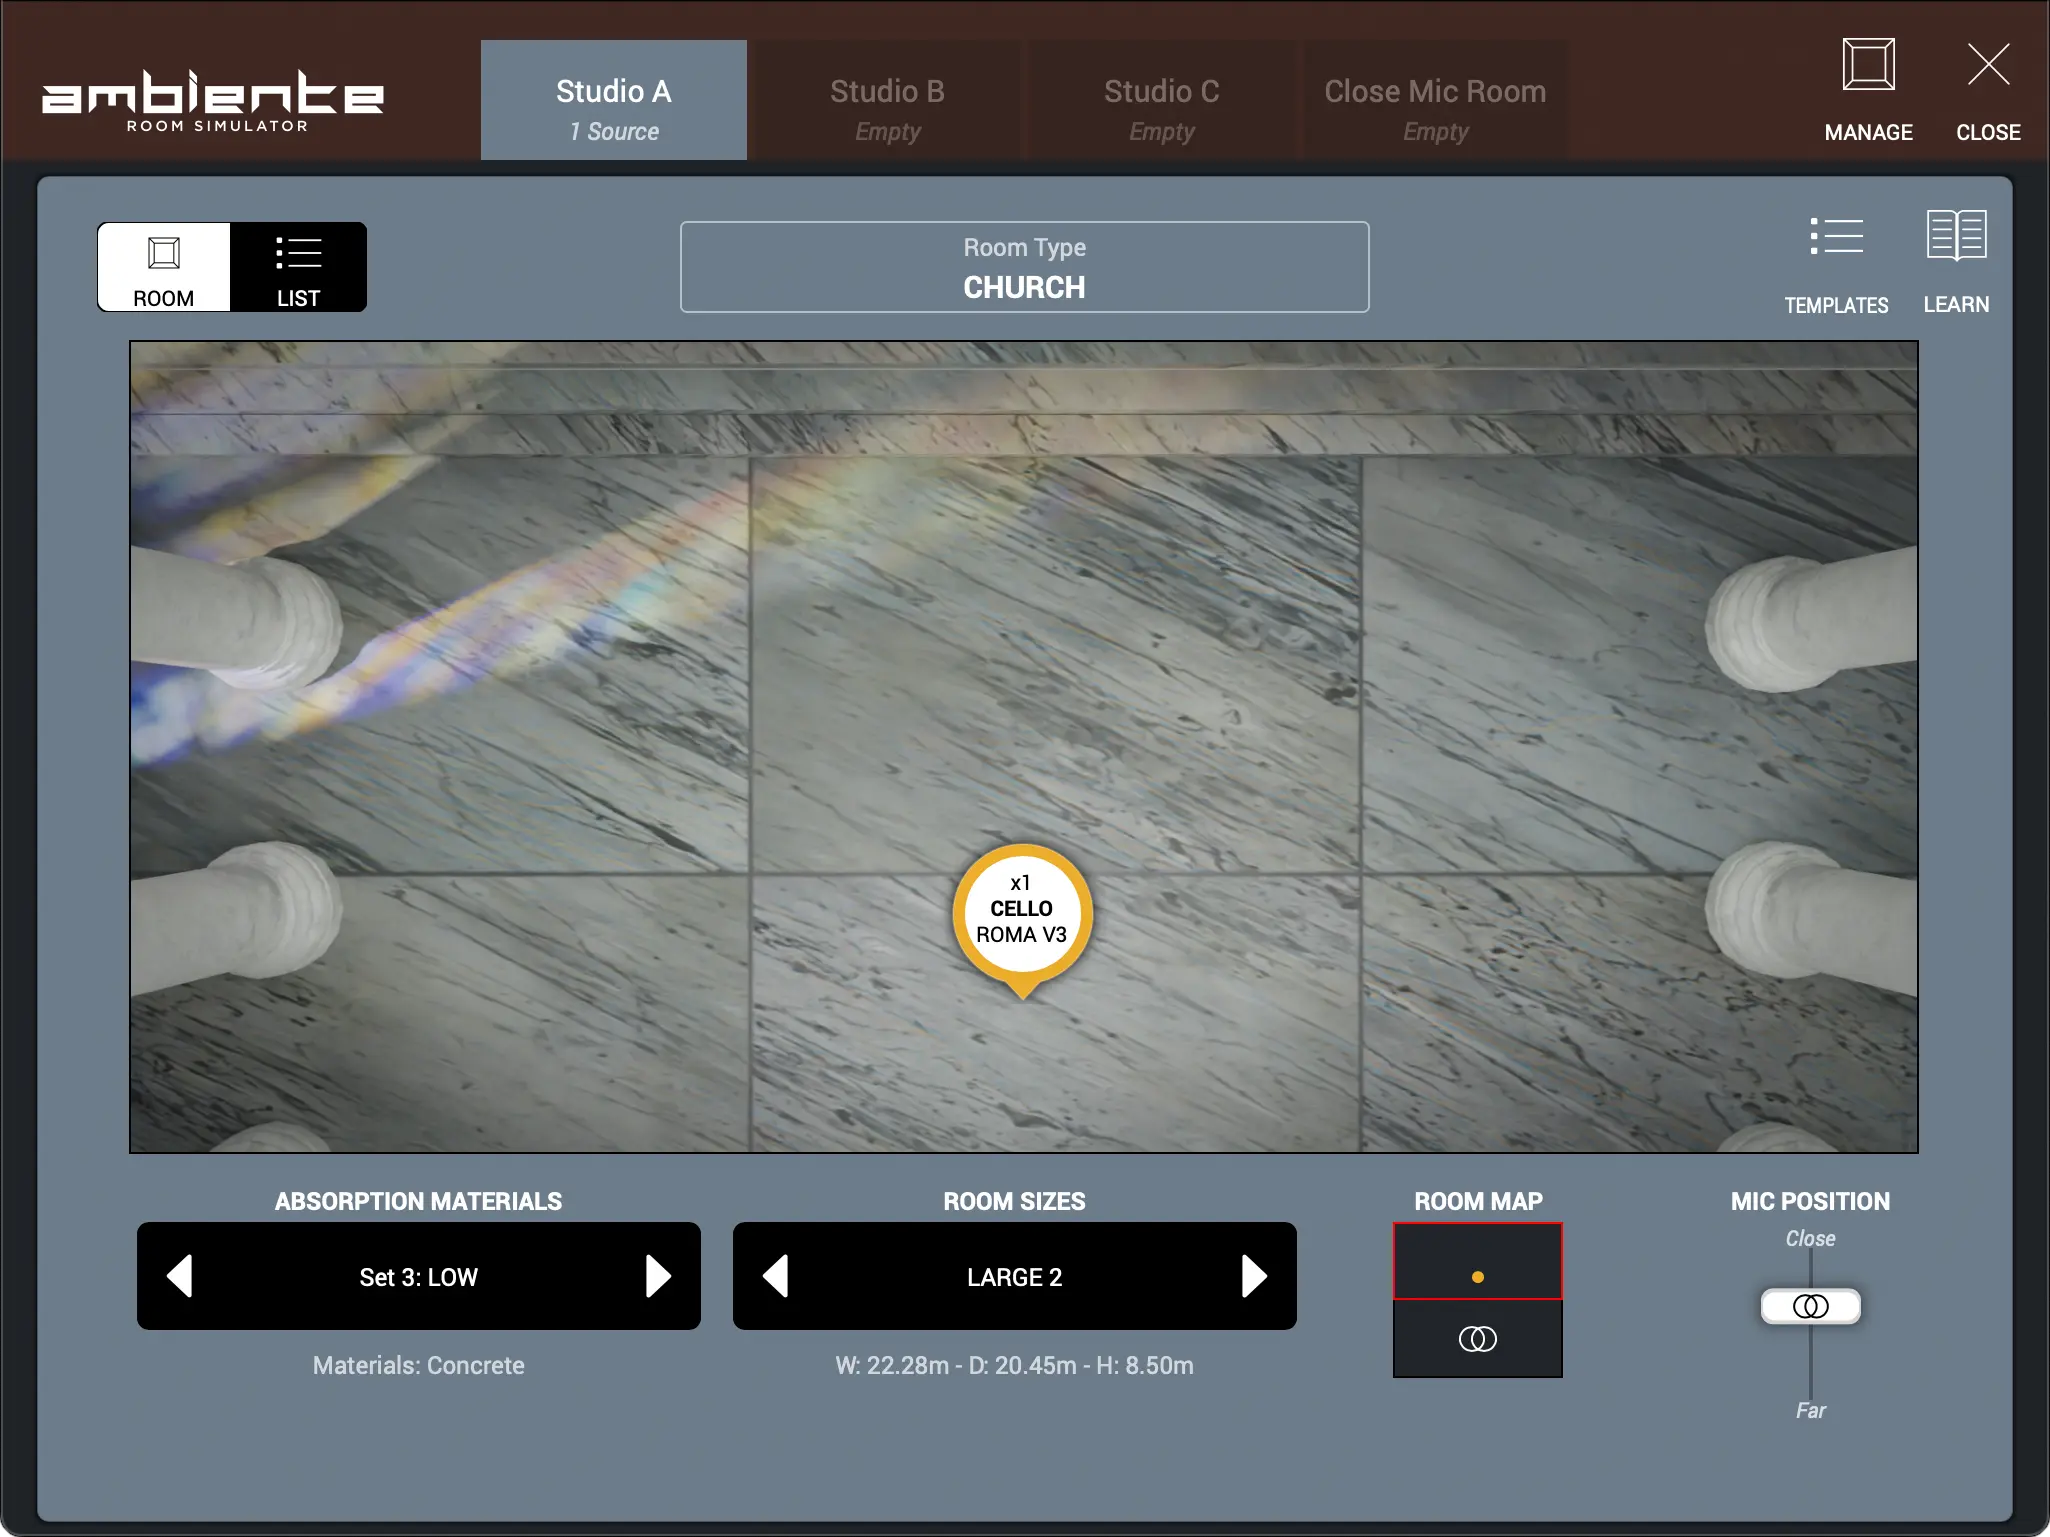Open the Room Type Church selector

1024,268
